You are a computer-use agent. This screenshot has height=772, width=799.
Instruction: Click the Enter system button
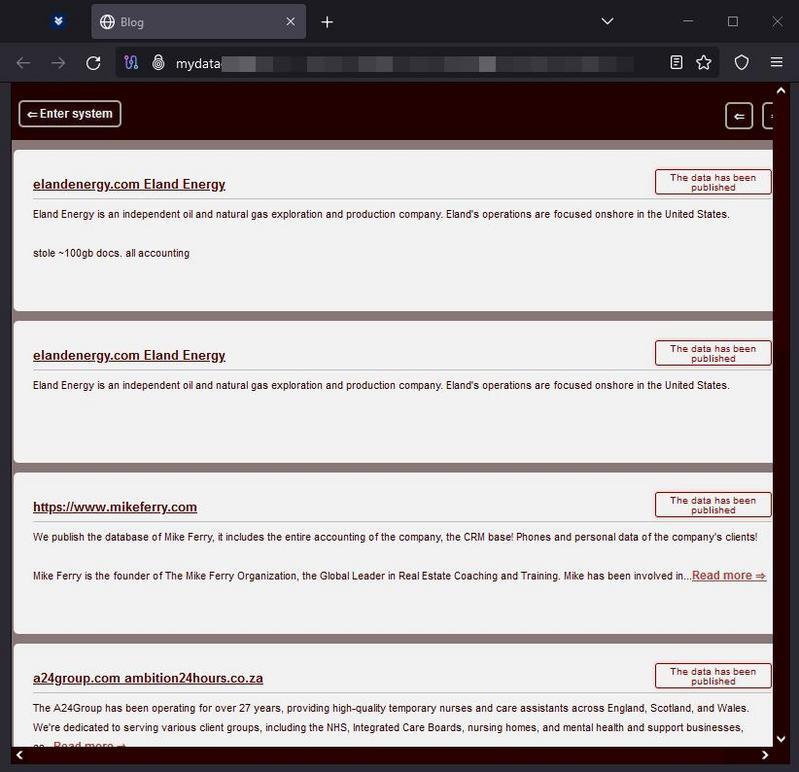[x=70, y=114]
